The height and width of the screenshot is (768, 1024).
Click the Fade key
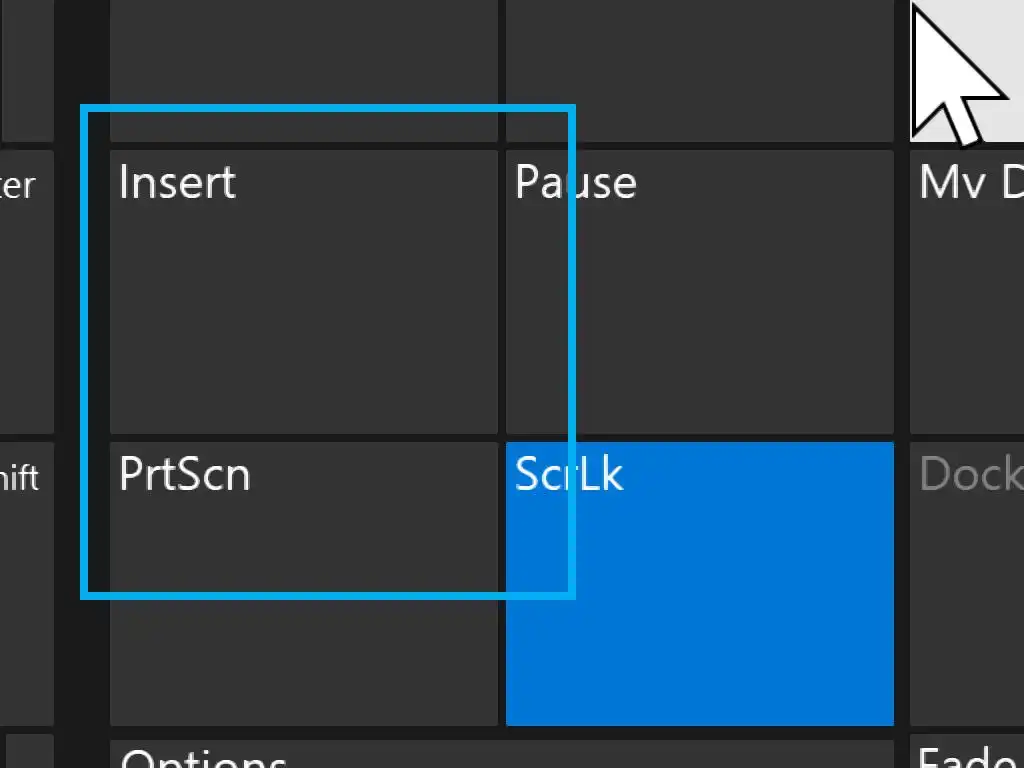[x=967, y=753]
